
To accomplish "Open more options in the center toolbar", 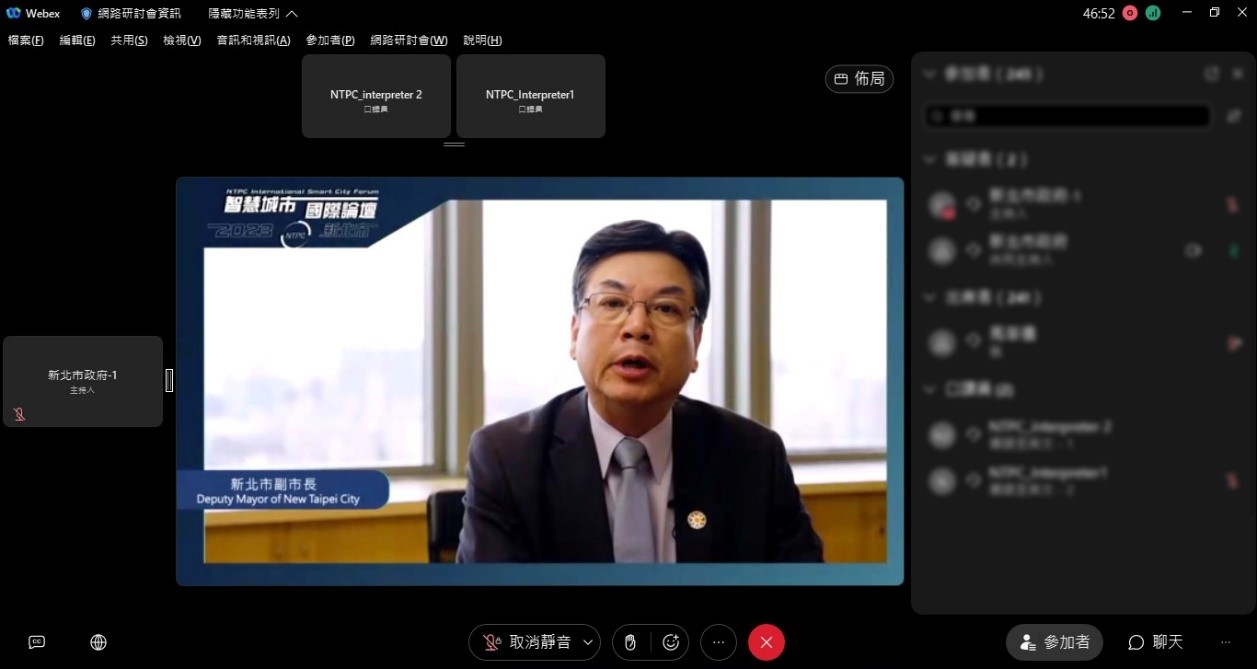I will [x=718, y=642].
